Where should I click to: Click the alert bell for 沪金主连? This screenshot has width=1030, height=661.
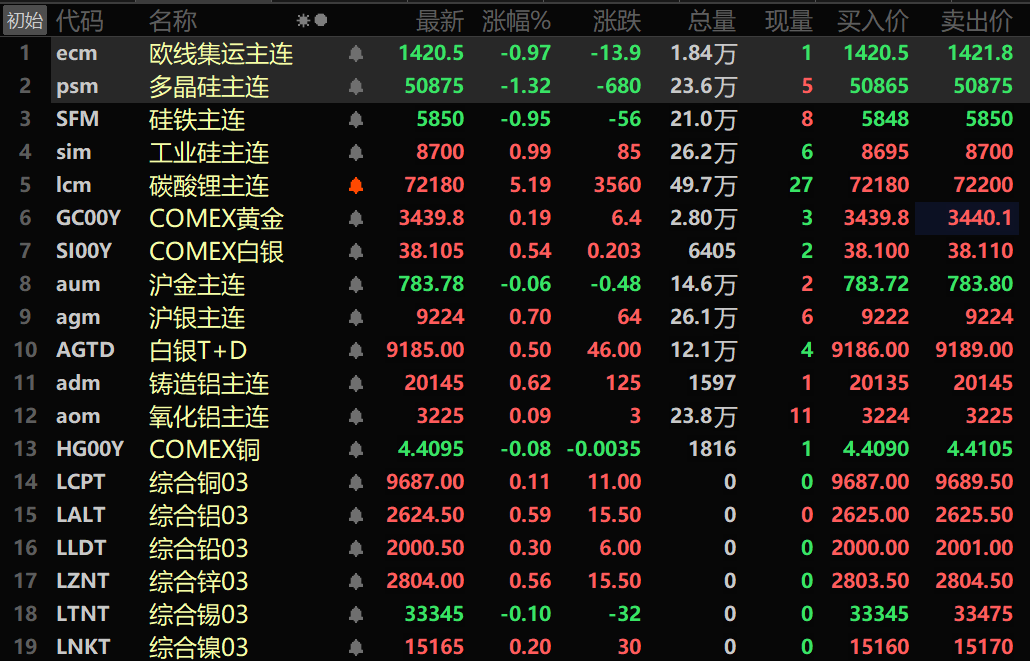click(x=356, y=285)
